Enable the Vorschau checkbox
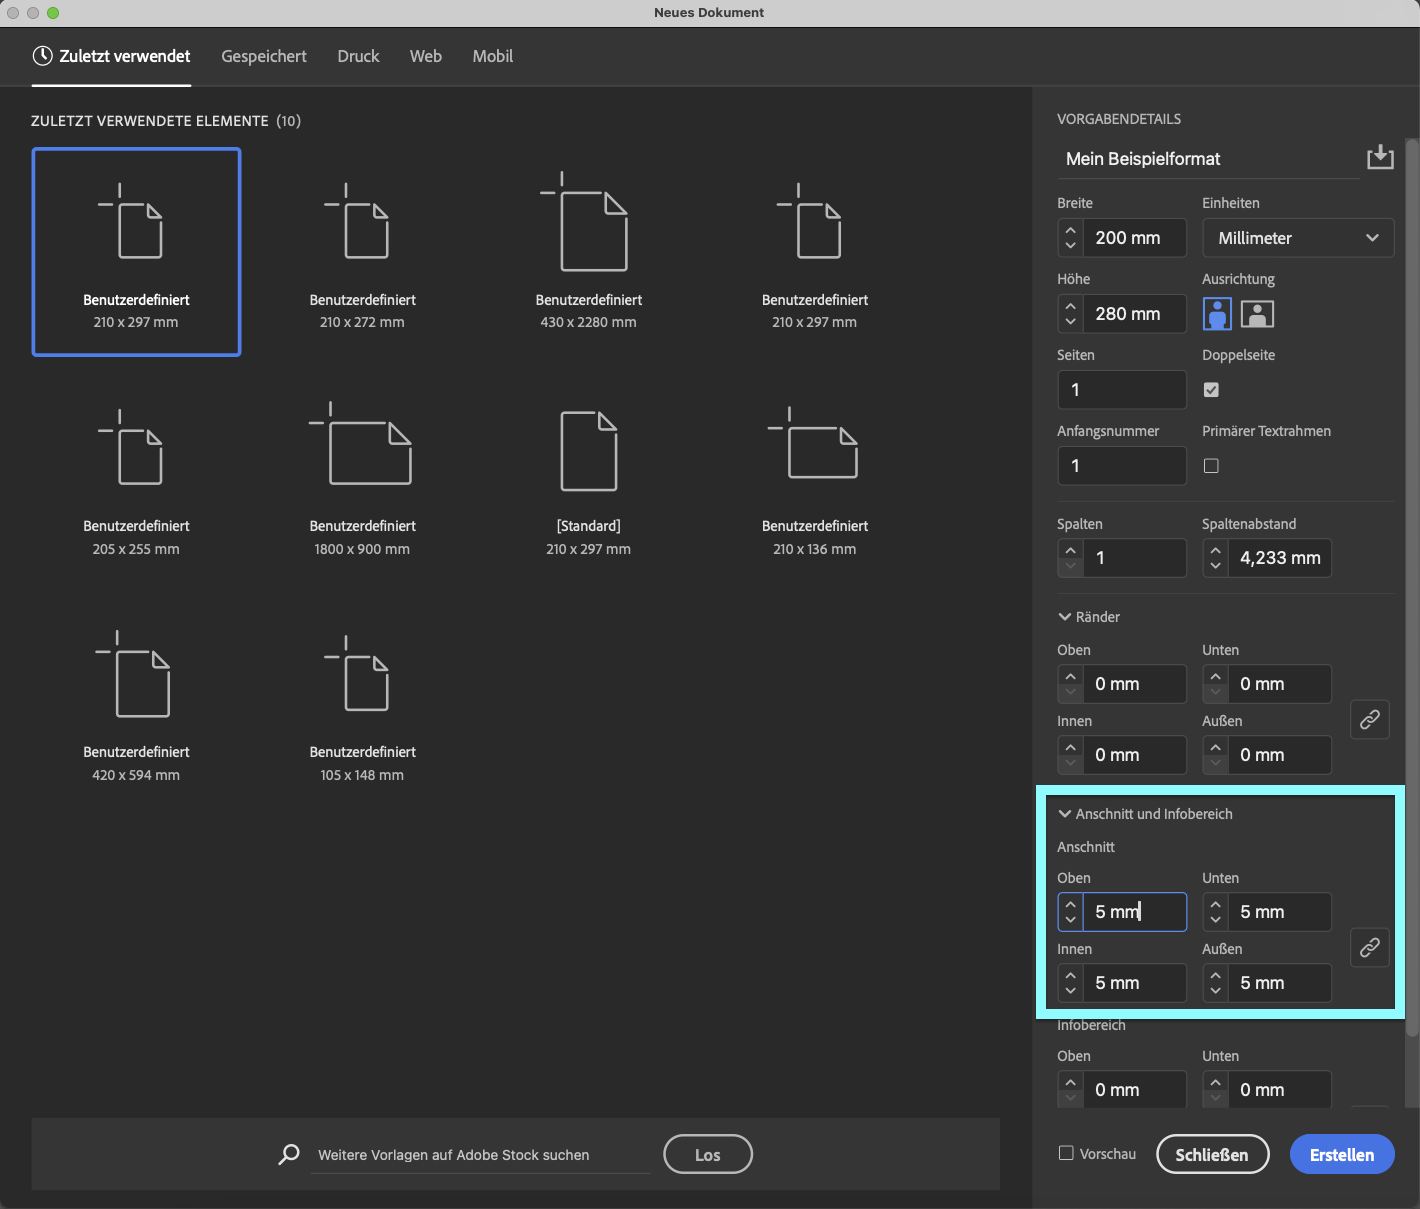This screenshot has height=1209, width=1420. coord(1066,1153)
